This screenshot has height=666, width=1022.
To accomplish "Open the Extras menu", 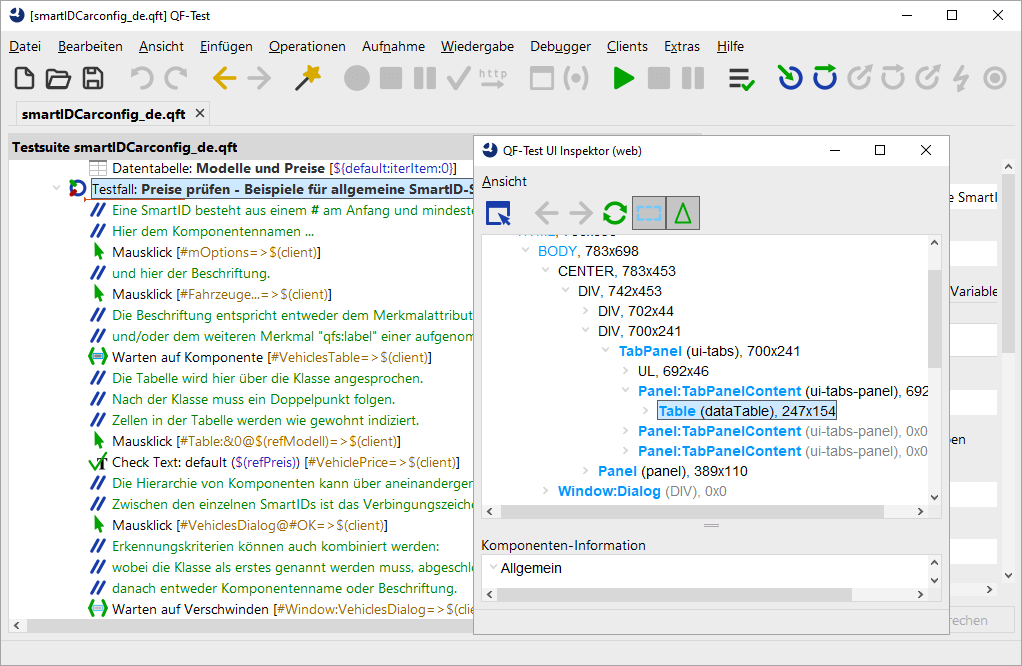I will click(x=682, y=46).
